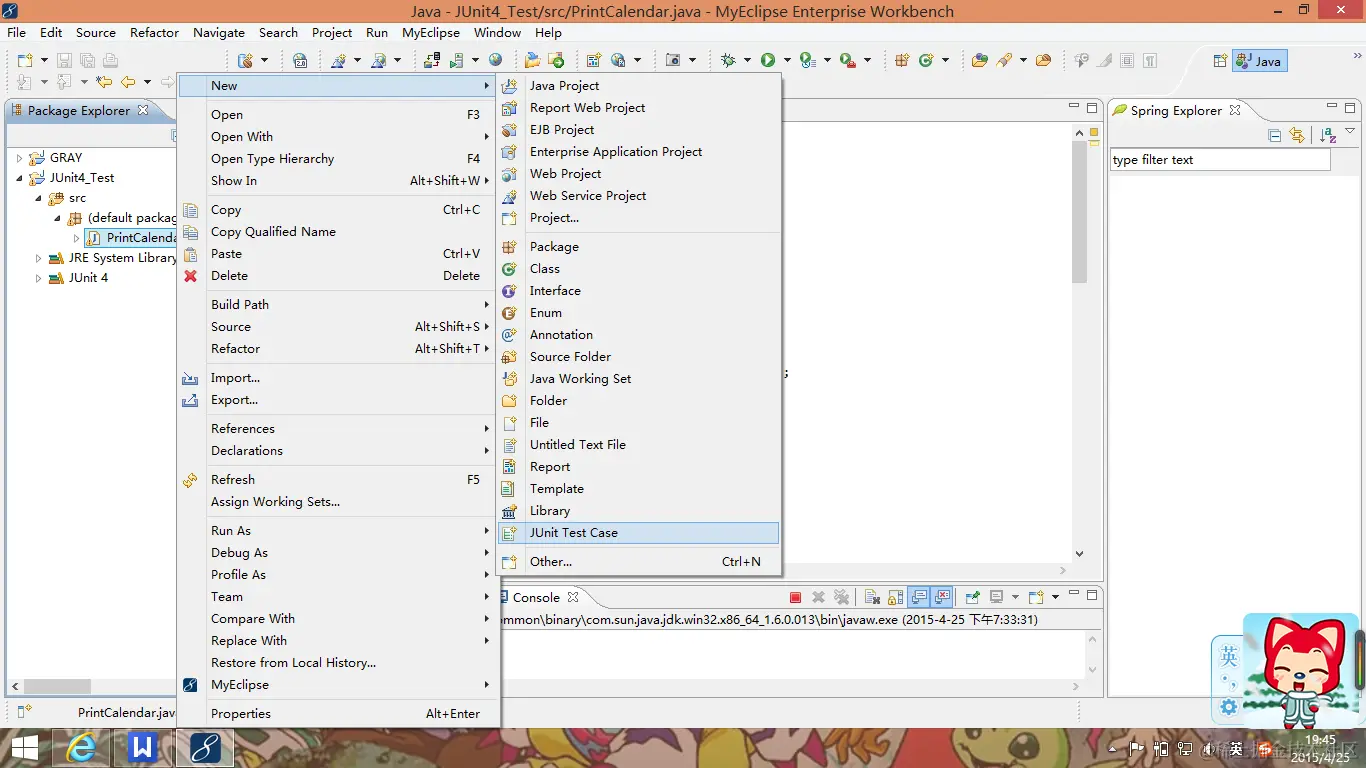Expand the JRE System Library node

pyautogui.click(x=39, y=258)
